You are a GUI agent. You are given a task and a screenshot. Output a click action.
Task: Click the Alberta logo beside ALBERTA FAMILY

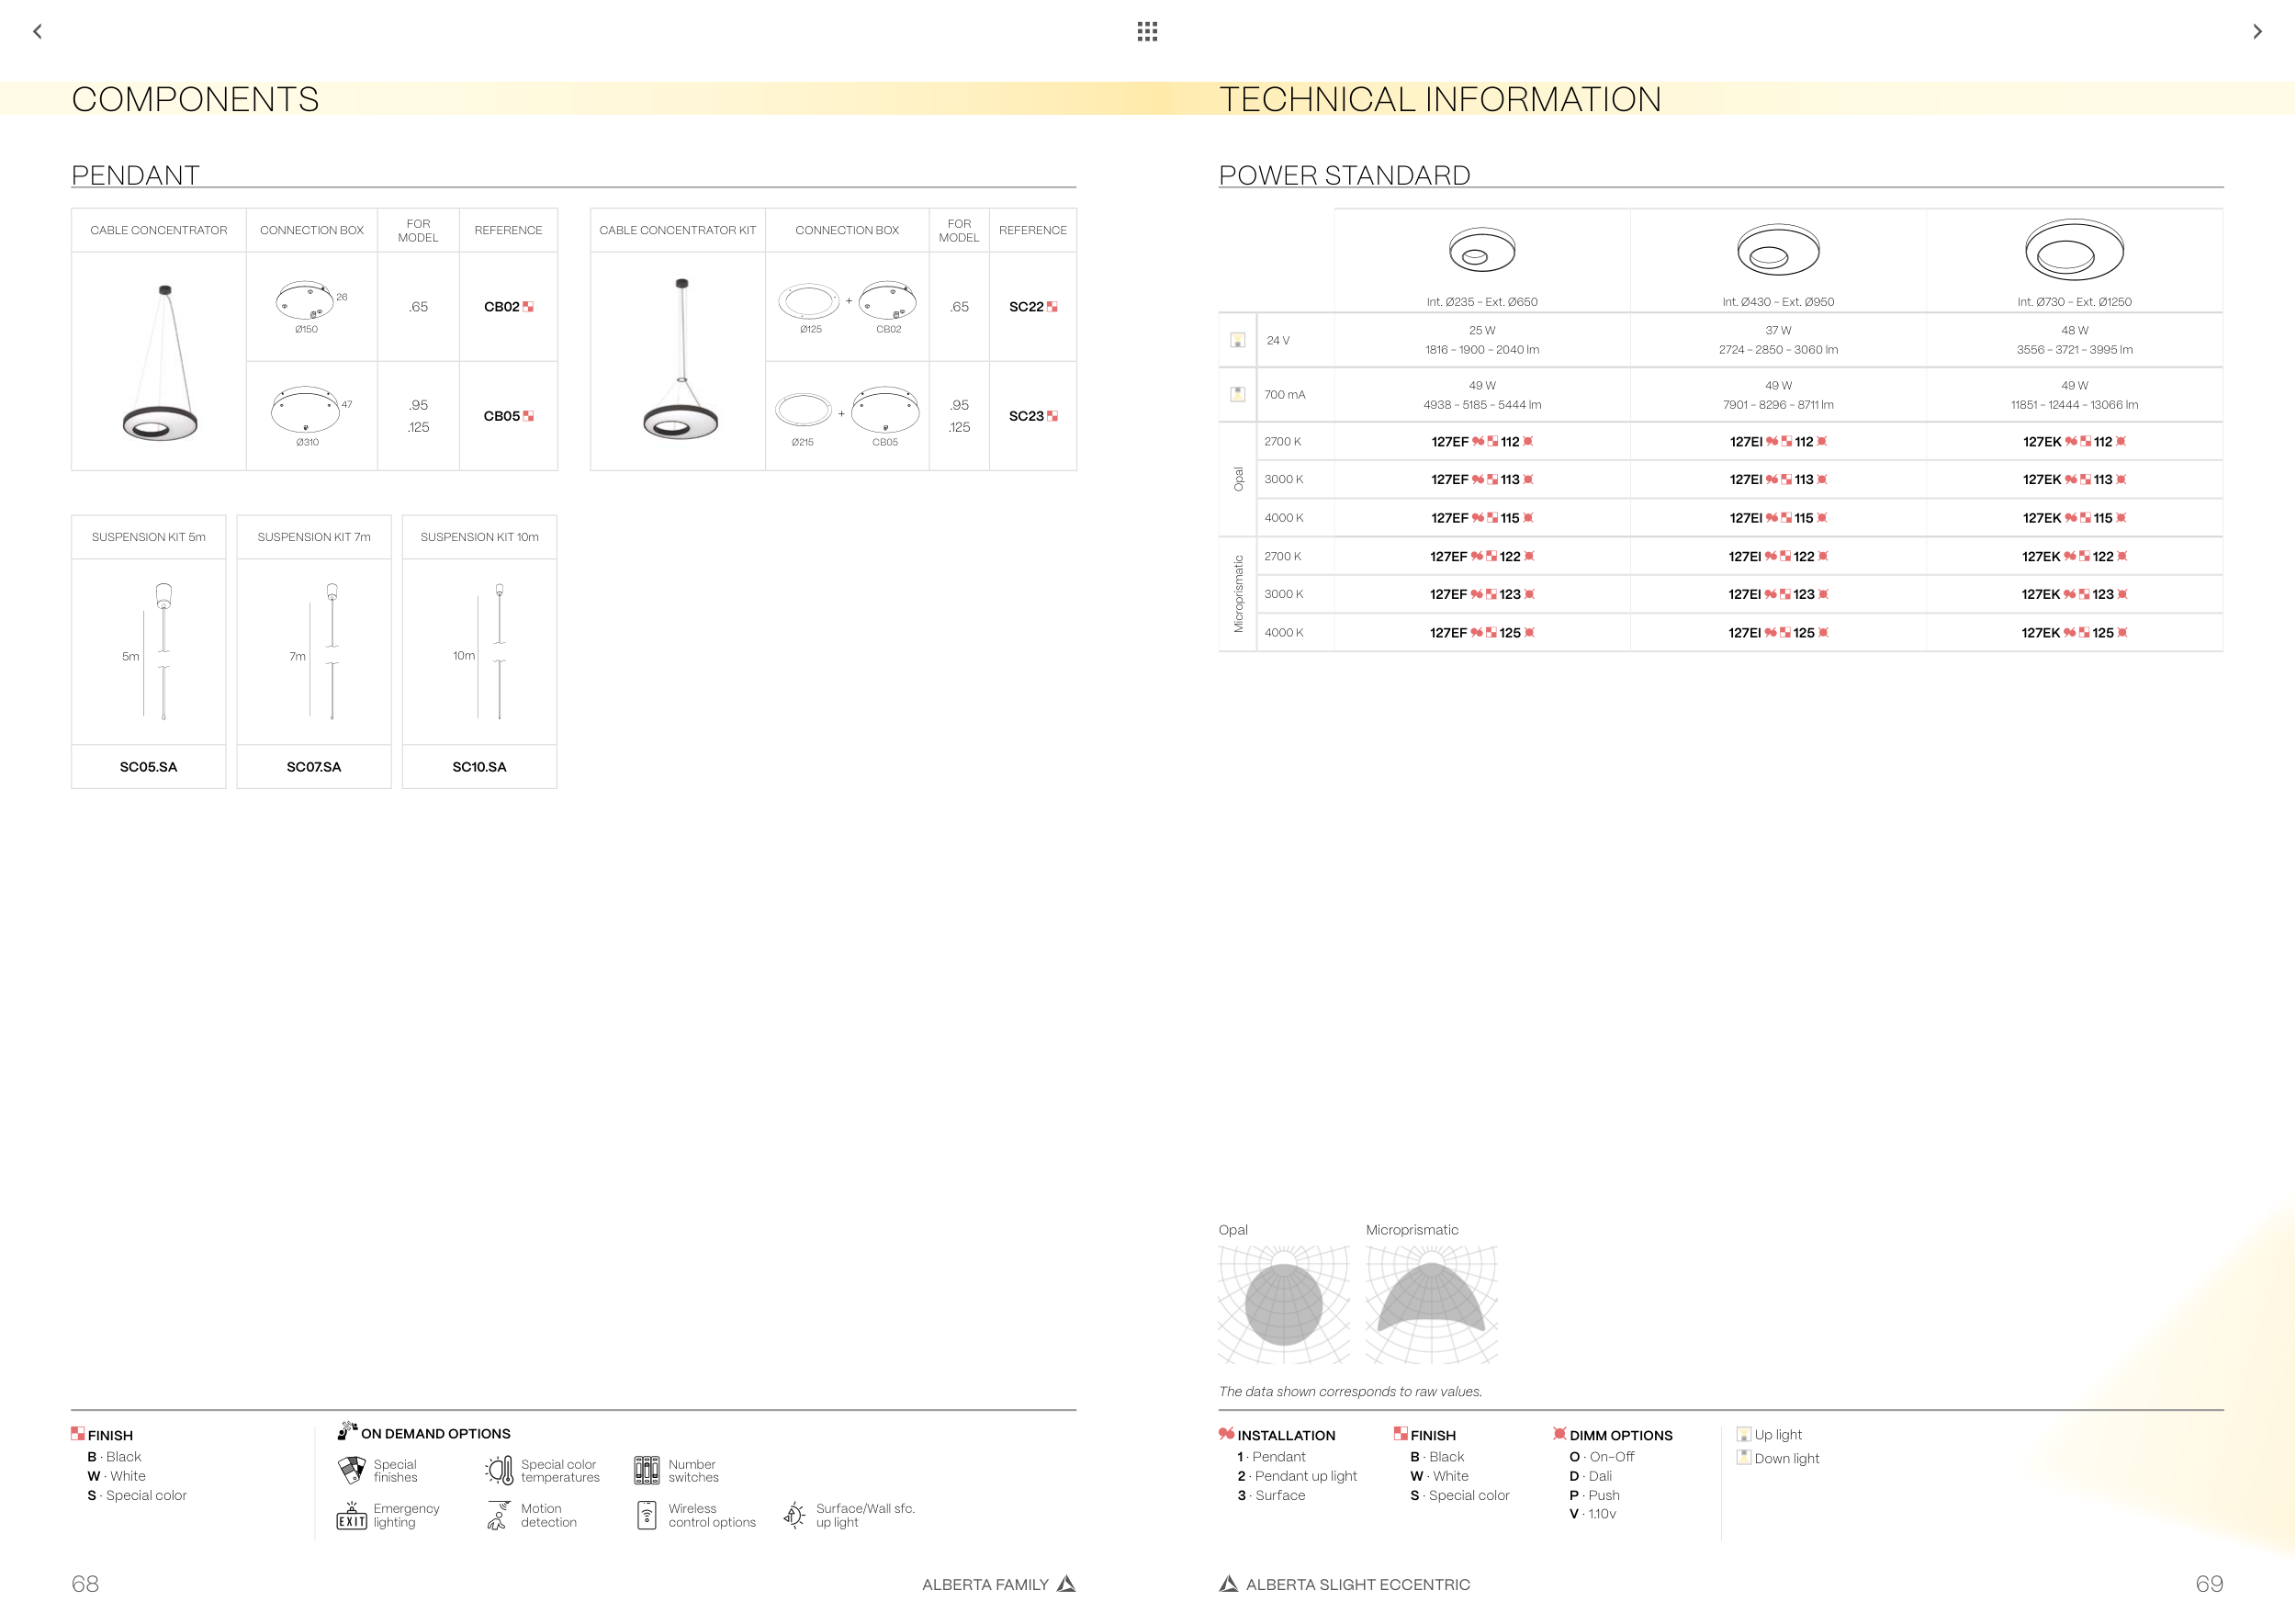coord(1067,1584)
